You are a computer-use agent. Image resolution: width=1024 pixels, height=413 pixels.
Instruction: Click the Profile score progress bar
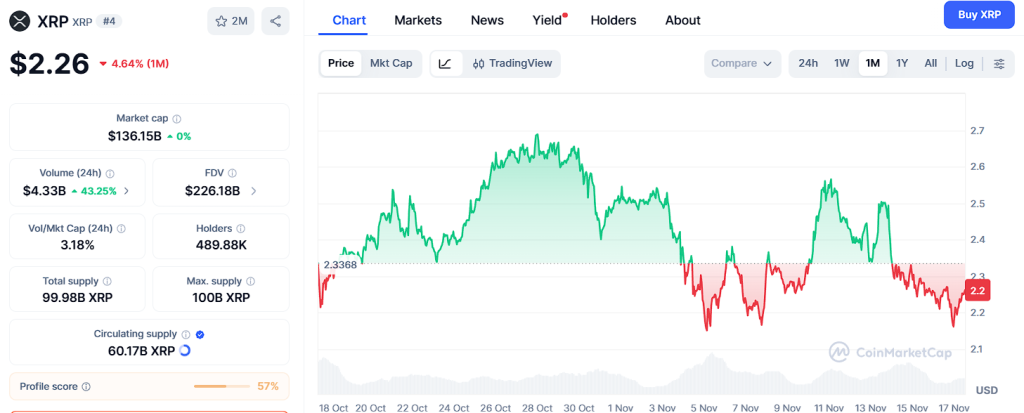coord(222,386)
